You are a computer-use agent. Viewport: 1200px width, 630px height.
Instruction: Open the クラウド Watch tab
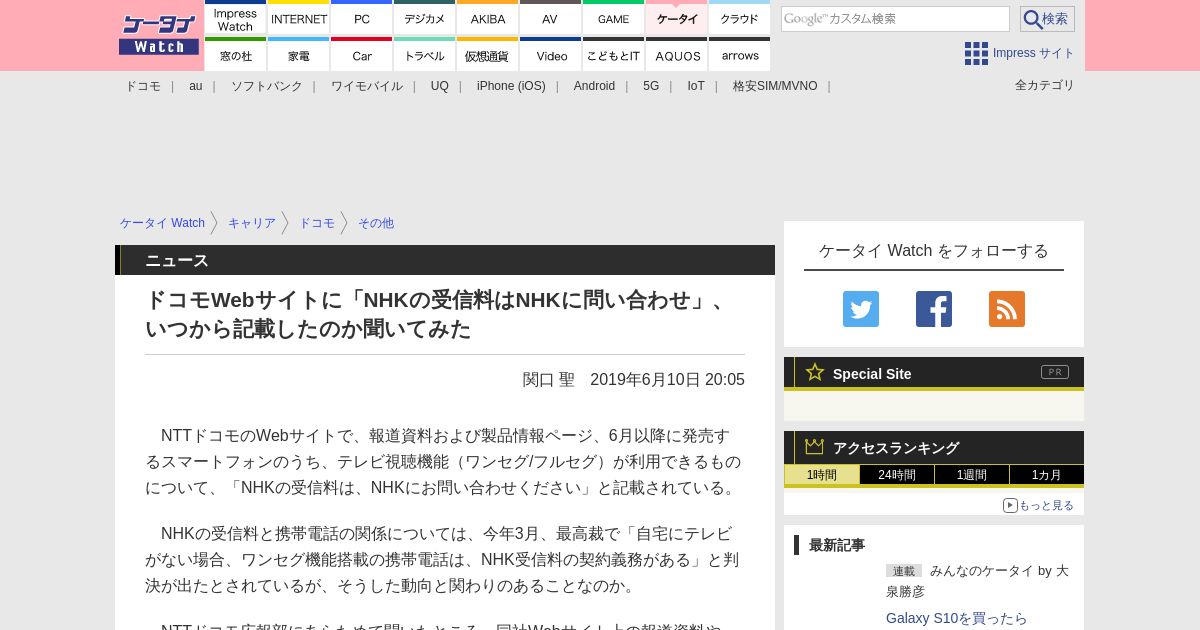(x=740, y=19)
